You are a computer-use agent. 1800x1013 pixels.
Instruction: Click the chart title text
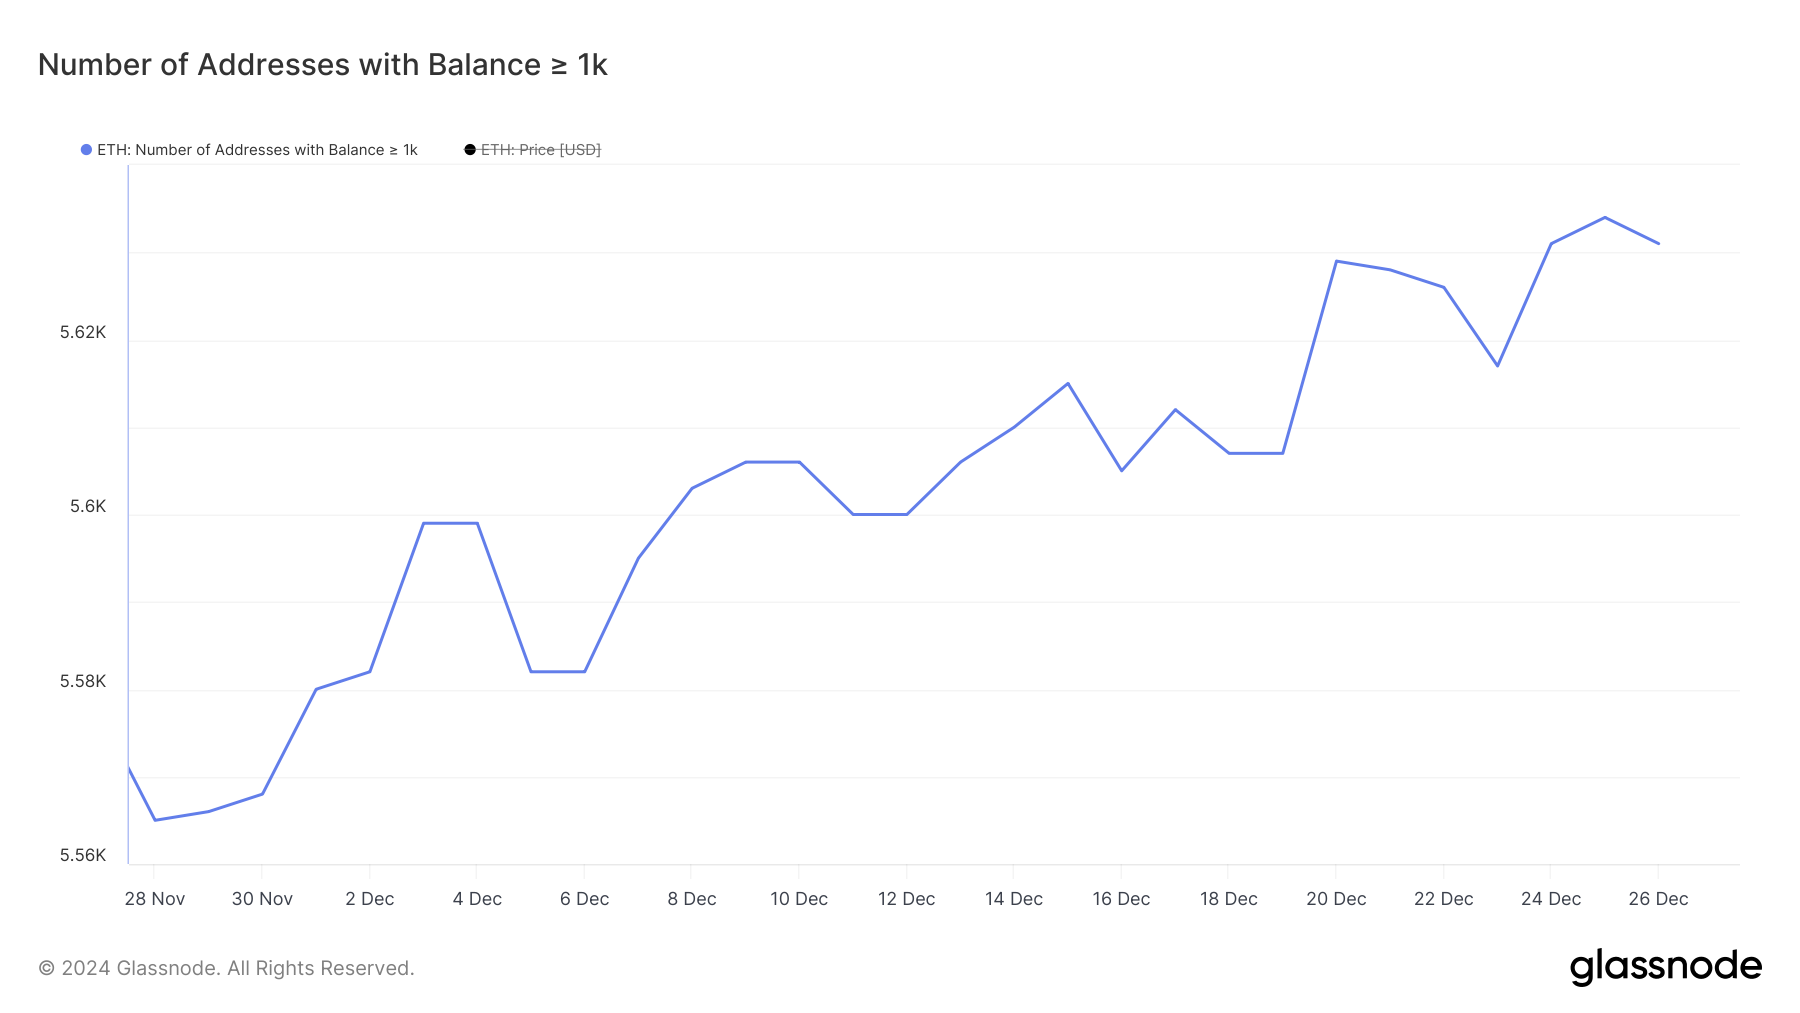322,65
